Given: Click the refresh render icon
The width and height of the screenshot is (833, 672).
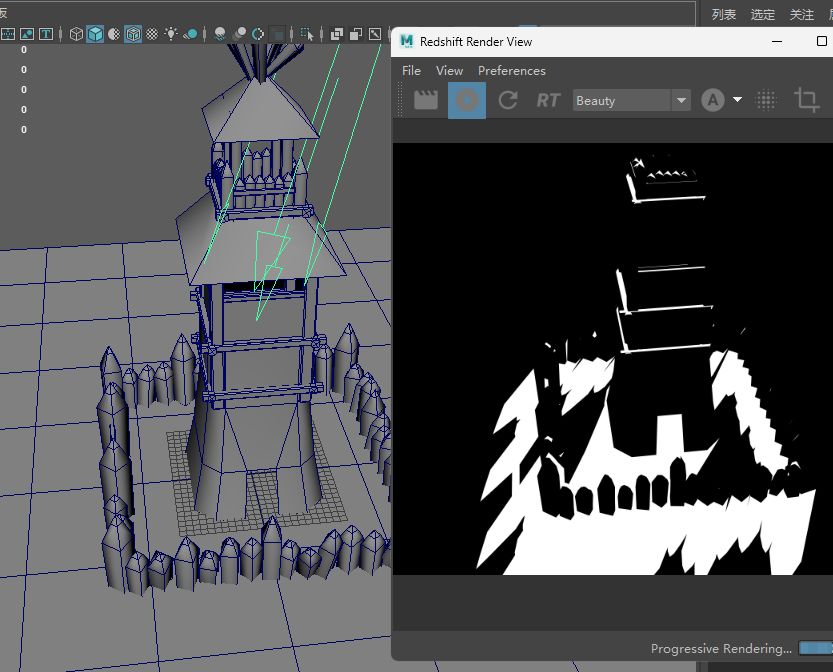Looking at the screenshot, I should tap(508, 100).
